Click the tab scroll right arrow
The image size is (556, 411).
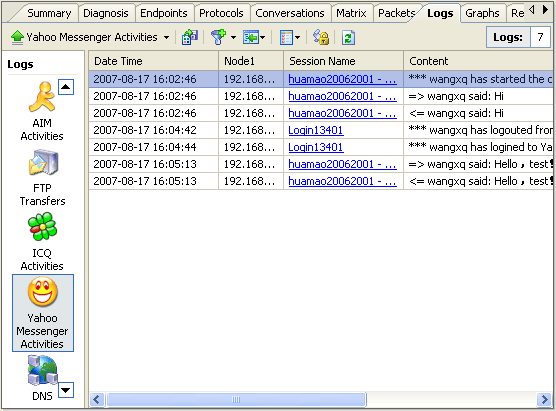pyautogui.click(x=545, y=10)
